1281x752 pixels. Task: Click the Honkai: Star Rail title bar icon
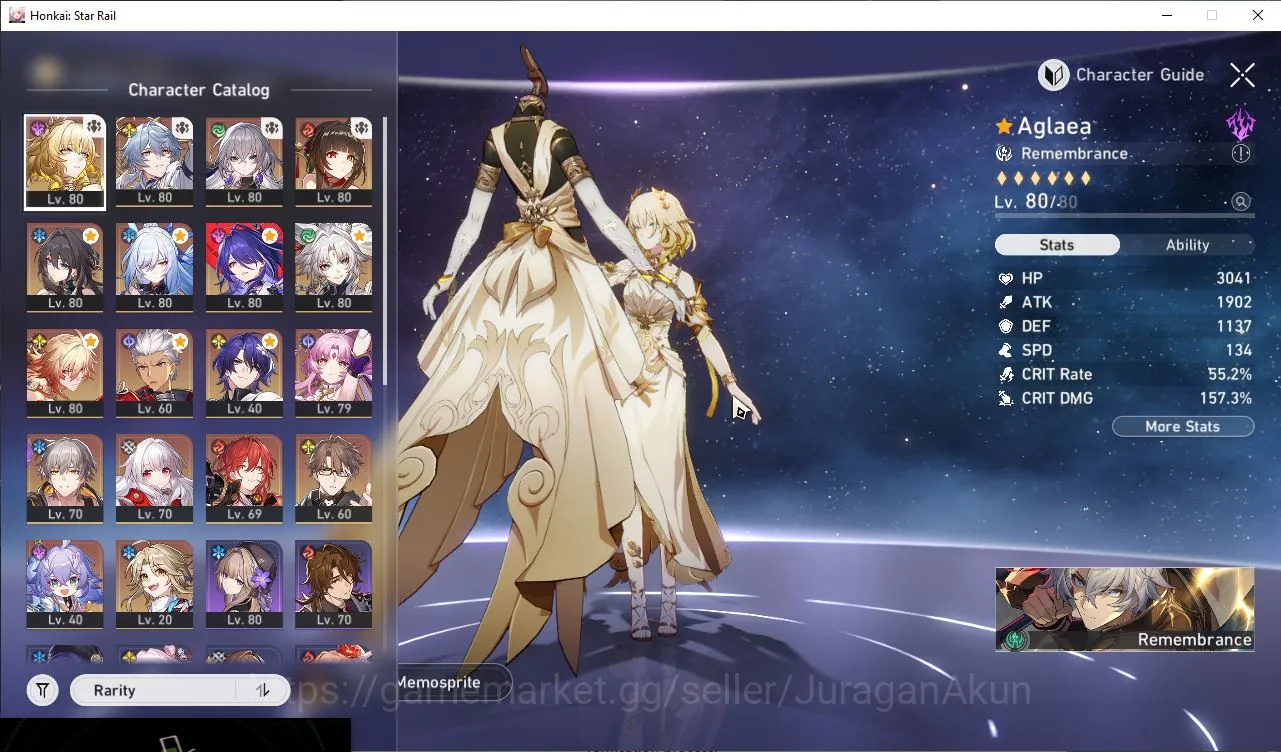[17, 15]
